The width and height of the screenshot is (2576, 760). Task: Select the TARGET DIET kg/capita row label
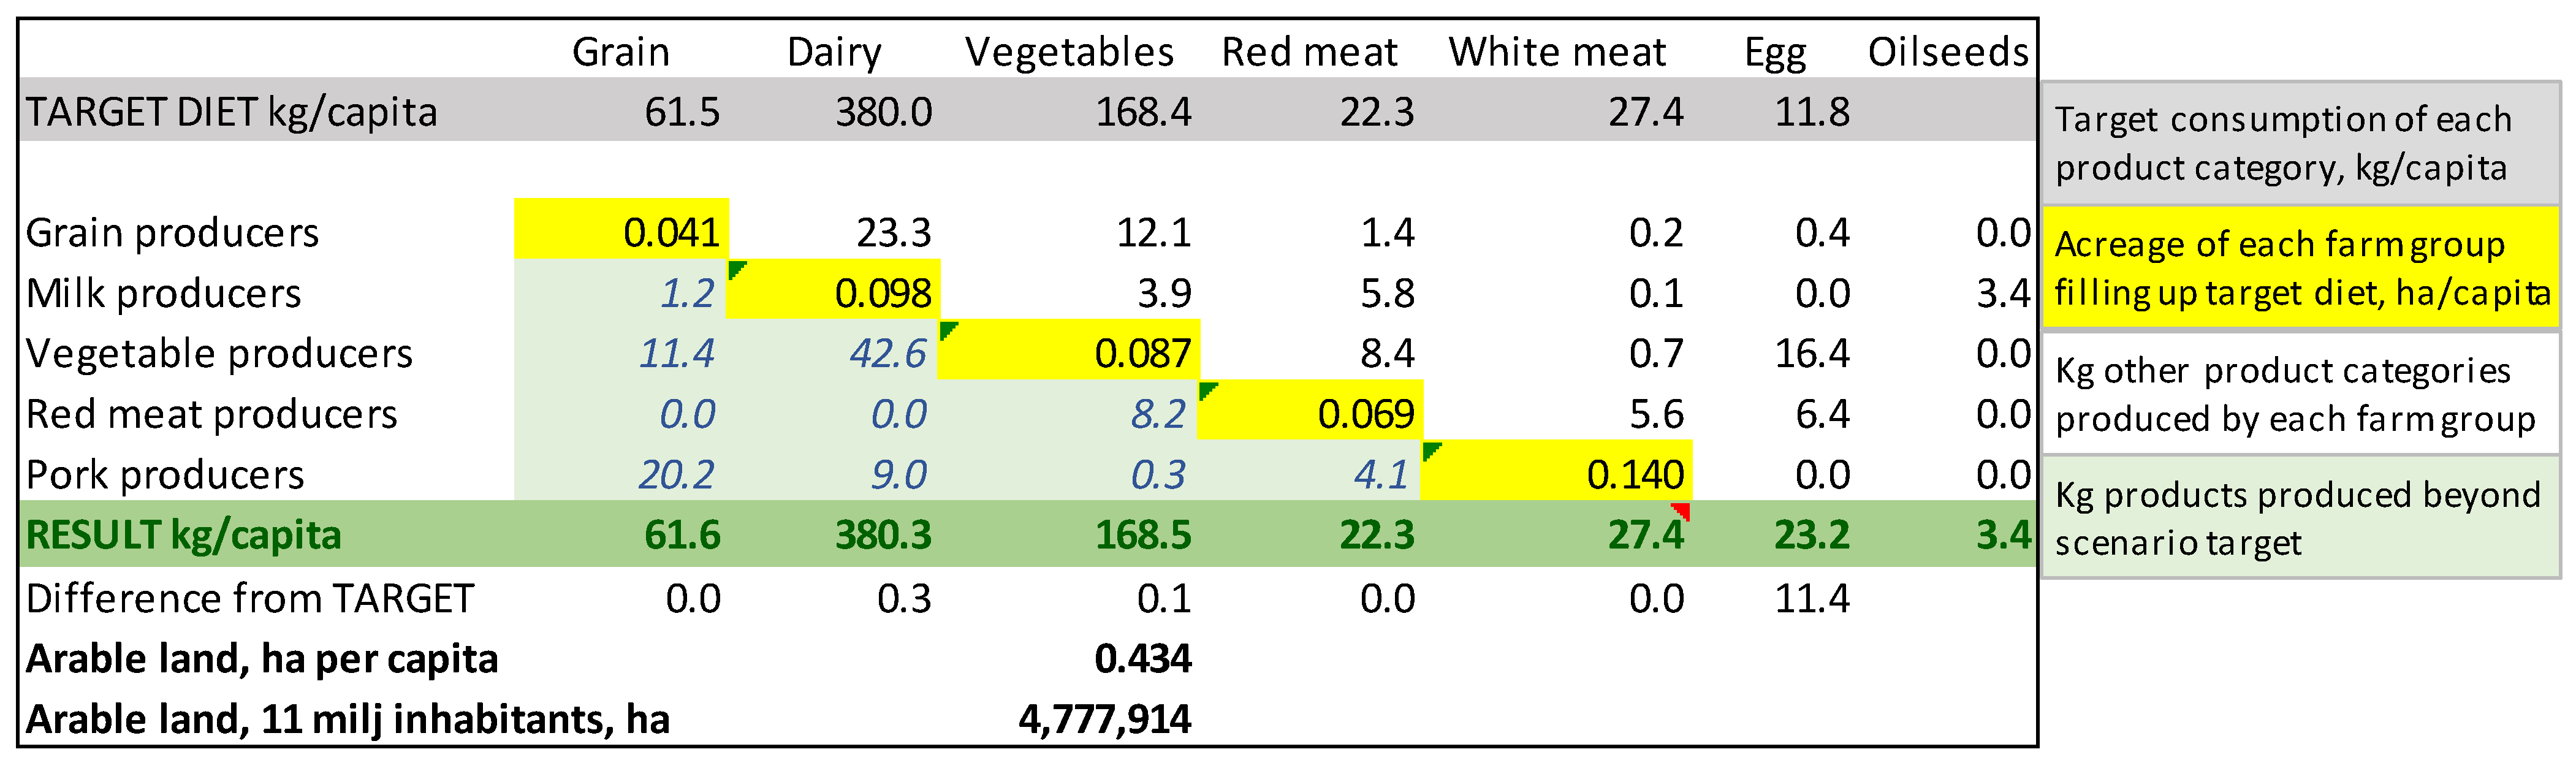pos(232,112)
